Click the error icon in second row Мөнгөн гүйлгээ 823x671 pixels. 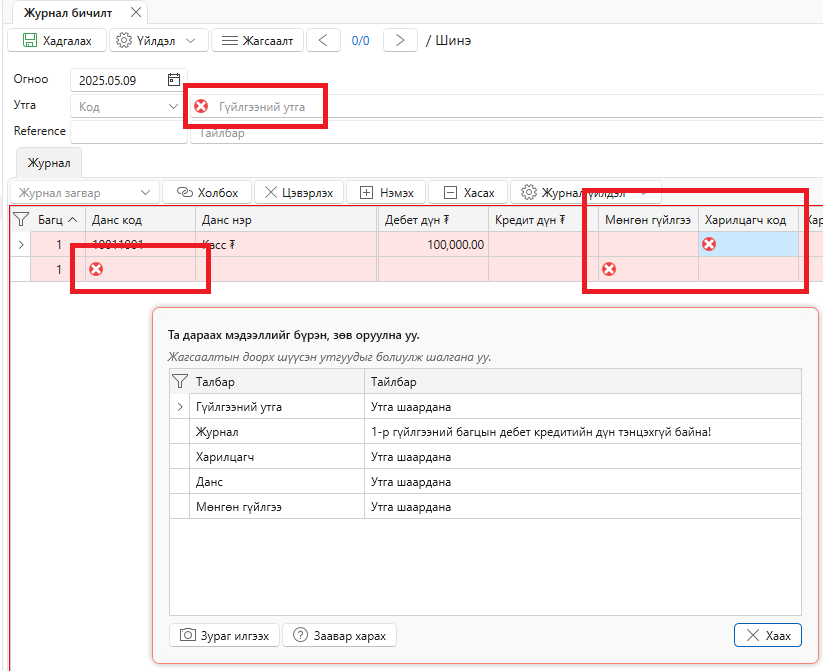[x=609, y=269]
